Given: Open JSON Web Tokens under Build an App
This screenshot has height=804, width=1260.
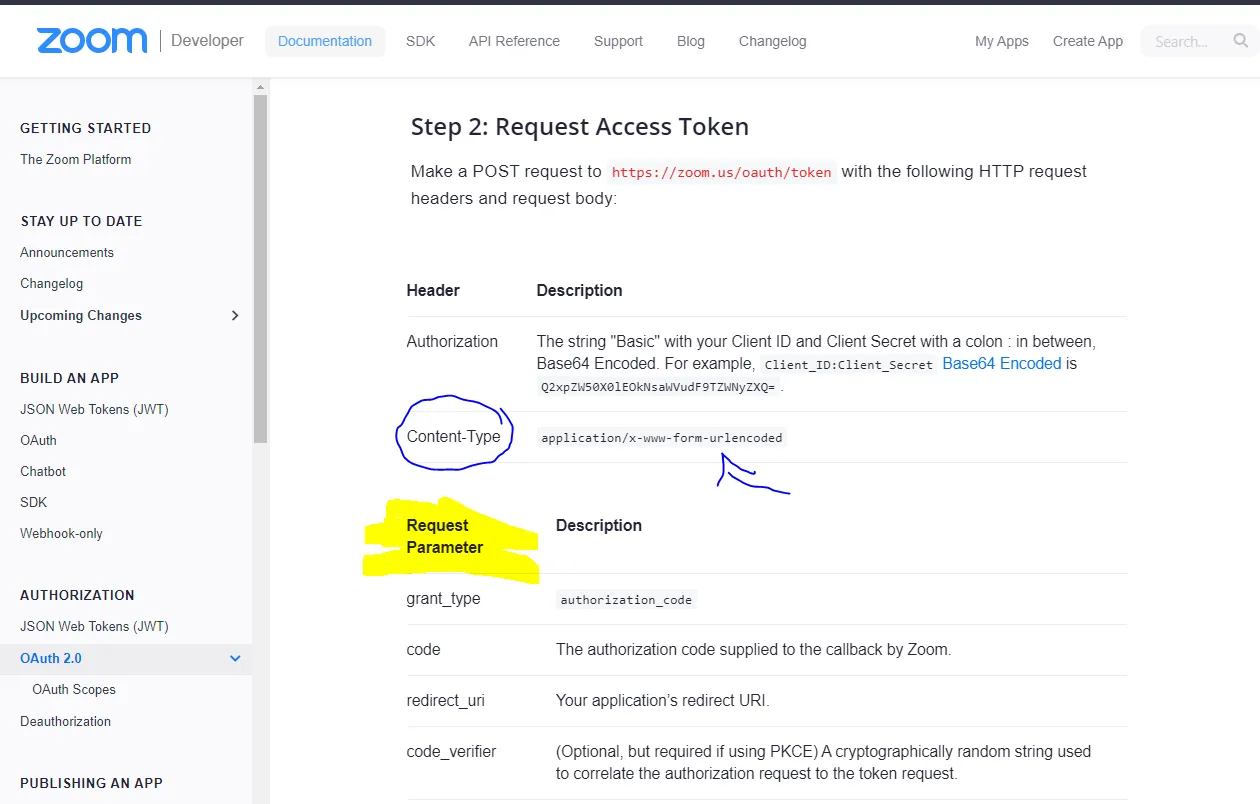Looking at the screenshot, I should click(94, 409).
